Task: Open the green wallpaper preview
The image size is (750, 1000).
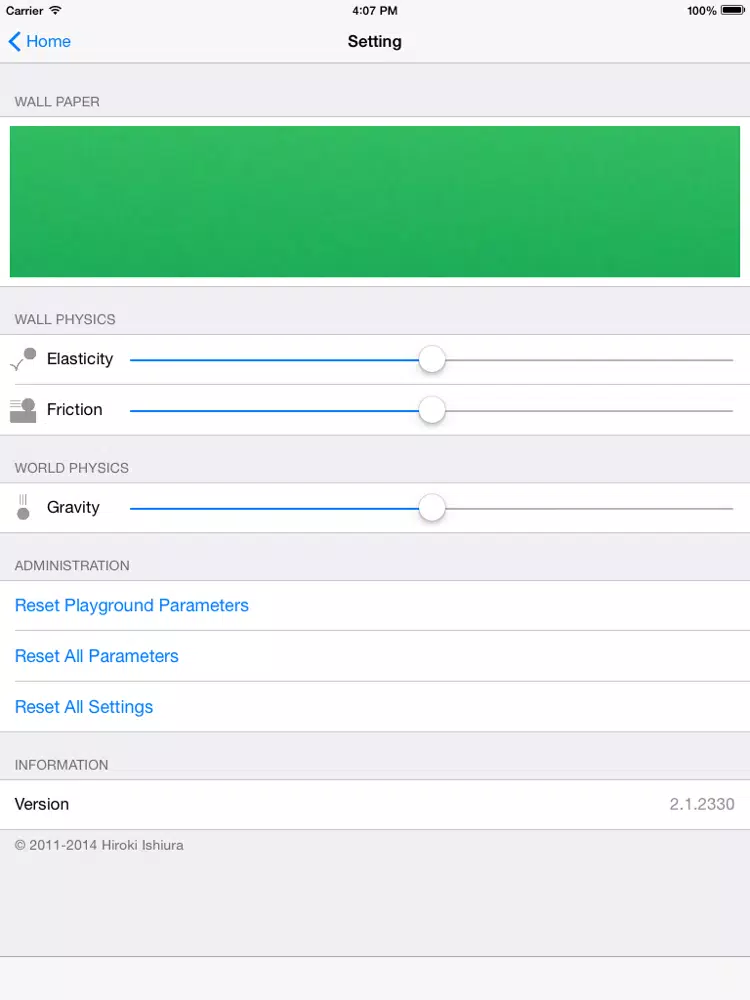Action: coord(375,202)
